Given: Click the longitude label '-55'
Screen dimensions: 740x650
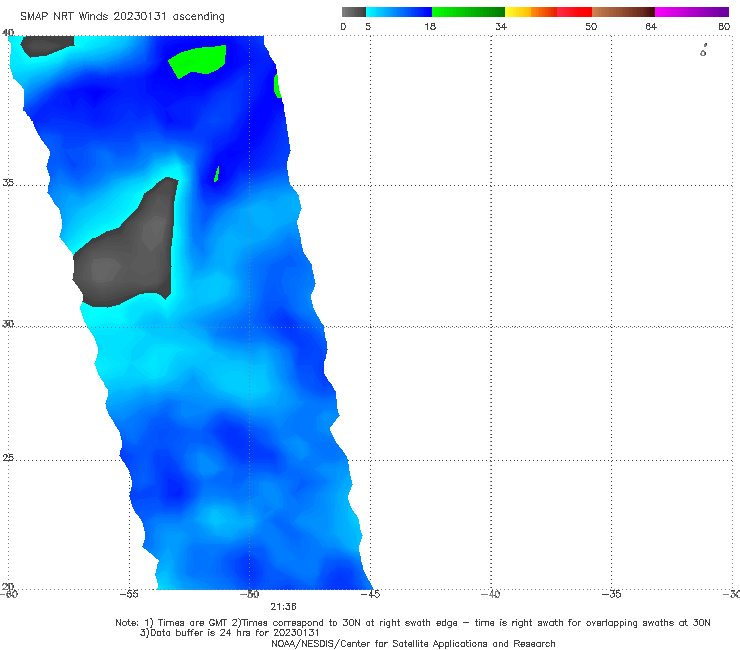Looking at the screenshot, I should [x=129, y=594].
